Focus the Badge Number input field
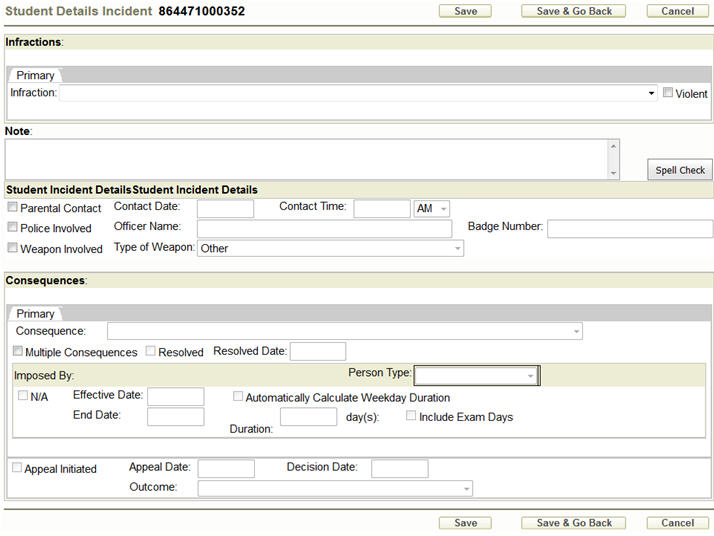Viewport: 714px width, 536px height. tap(629, 228)
